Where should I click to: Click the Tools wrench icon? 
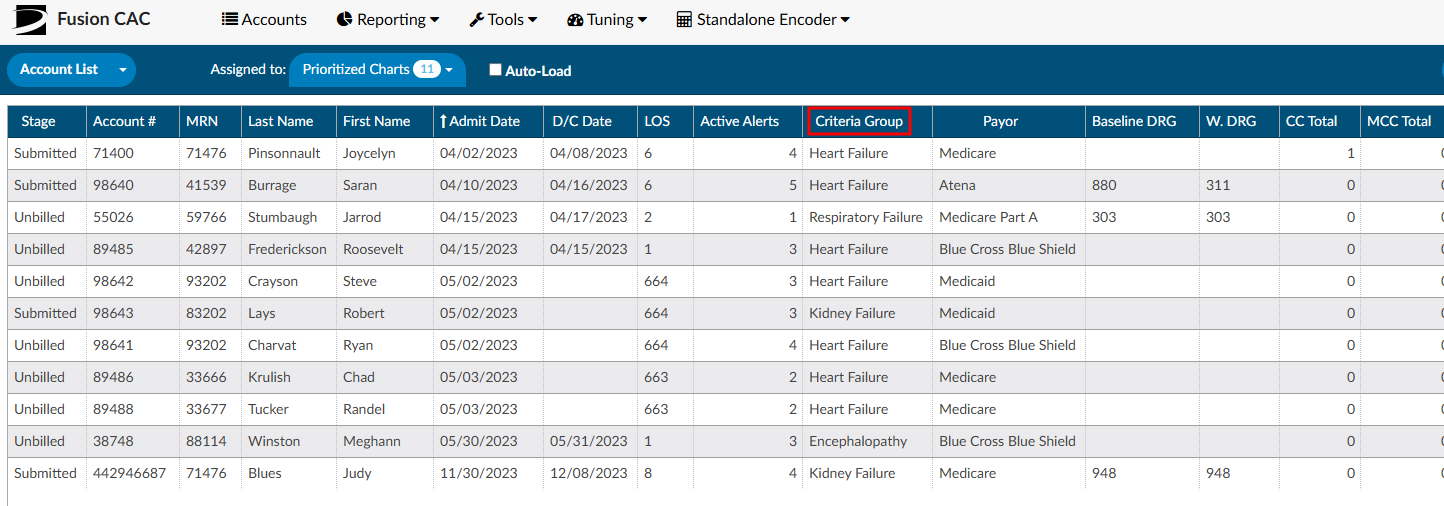(476, 19)
